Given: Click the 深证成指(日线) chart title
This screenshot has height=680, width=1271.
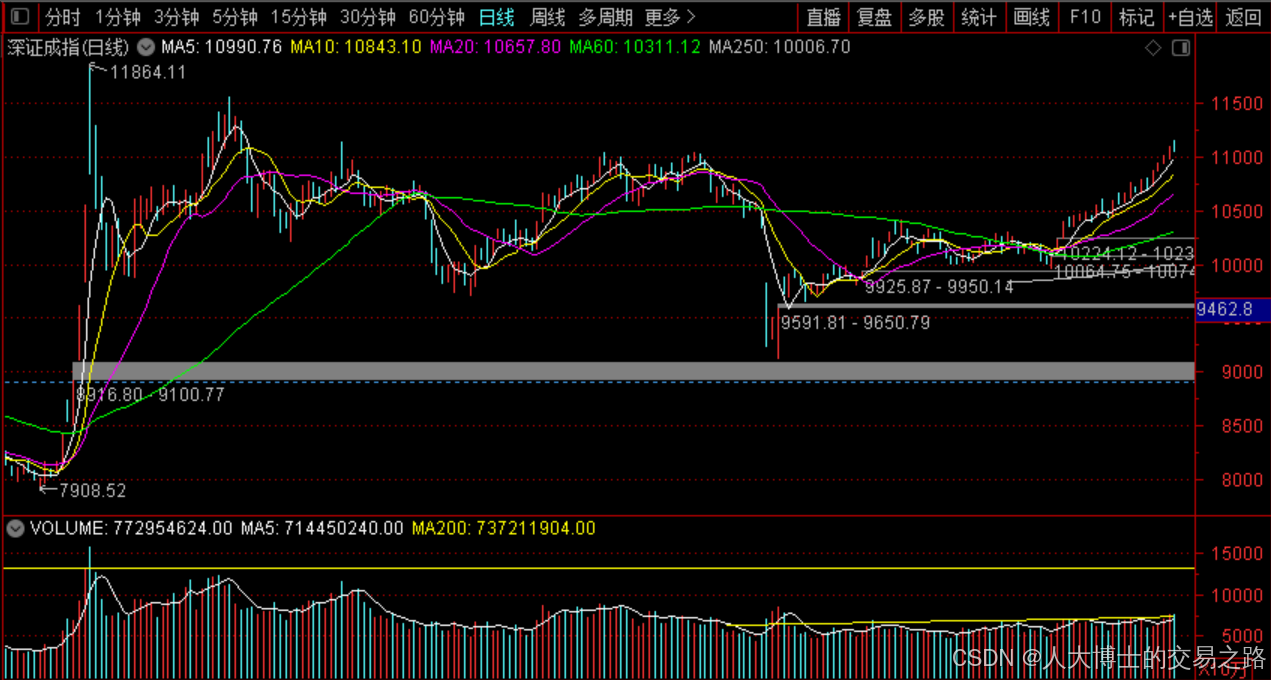Looking at the screenshot, I should click(68, 47).
